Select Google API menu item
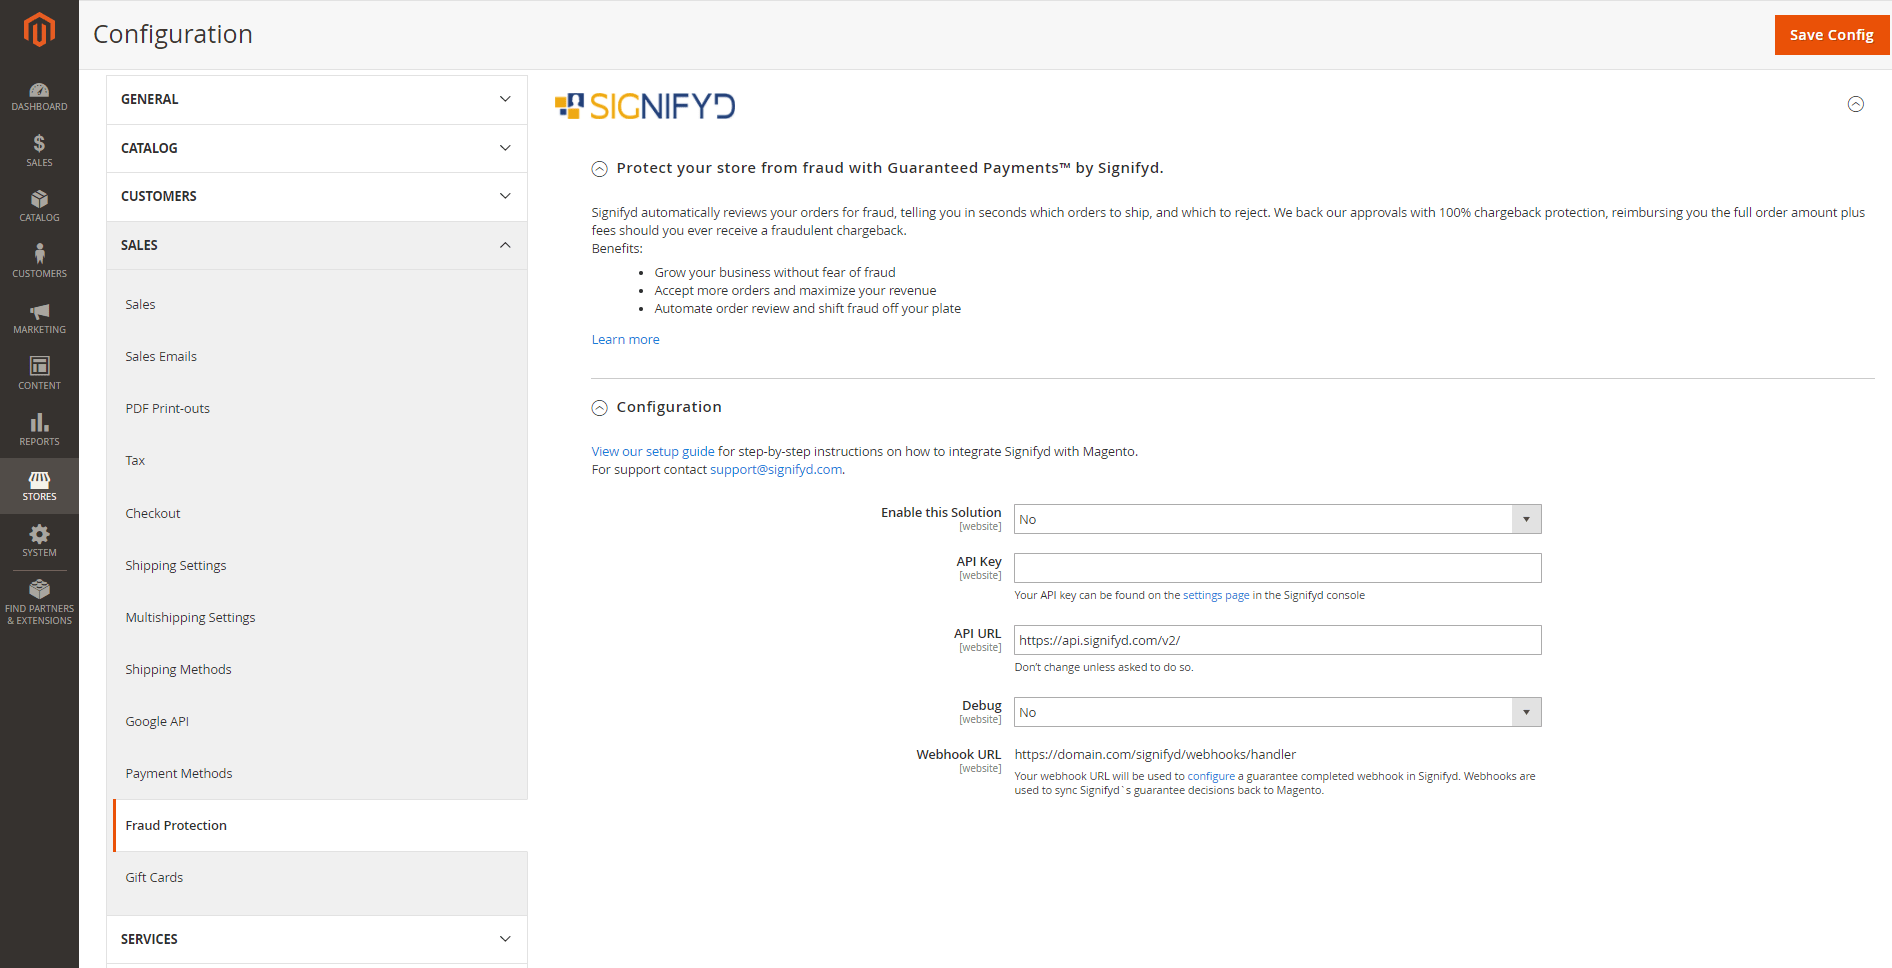This screenshot has height=968, width=1892. [157, 721]
